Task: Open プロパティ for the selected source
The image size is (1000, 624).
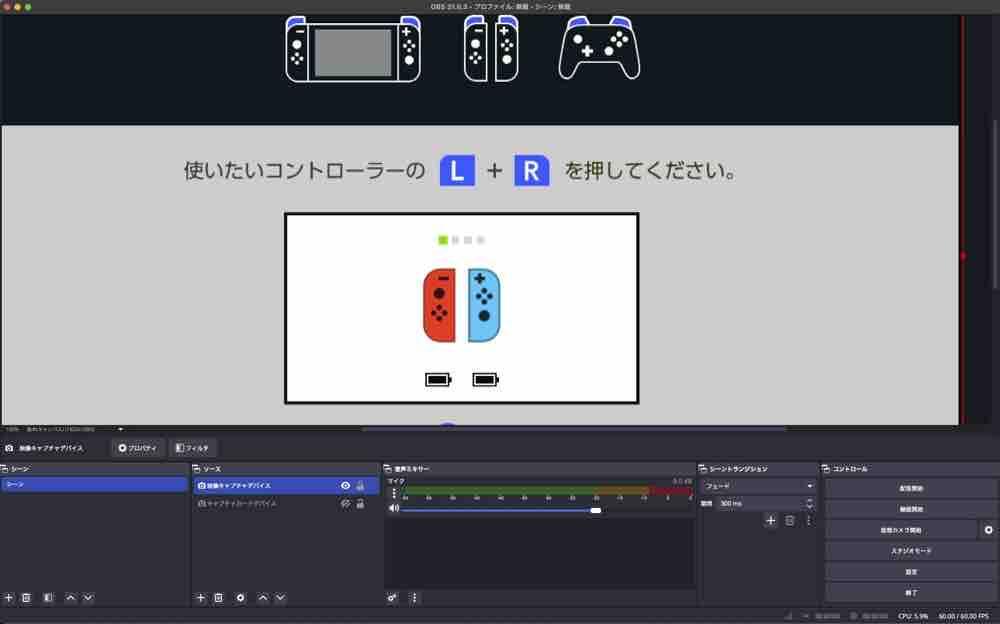Action: pyautogui.click(x=137, y=448)
